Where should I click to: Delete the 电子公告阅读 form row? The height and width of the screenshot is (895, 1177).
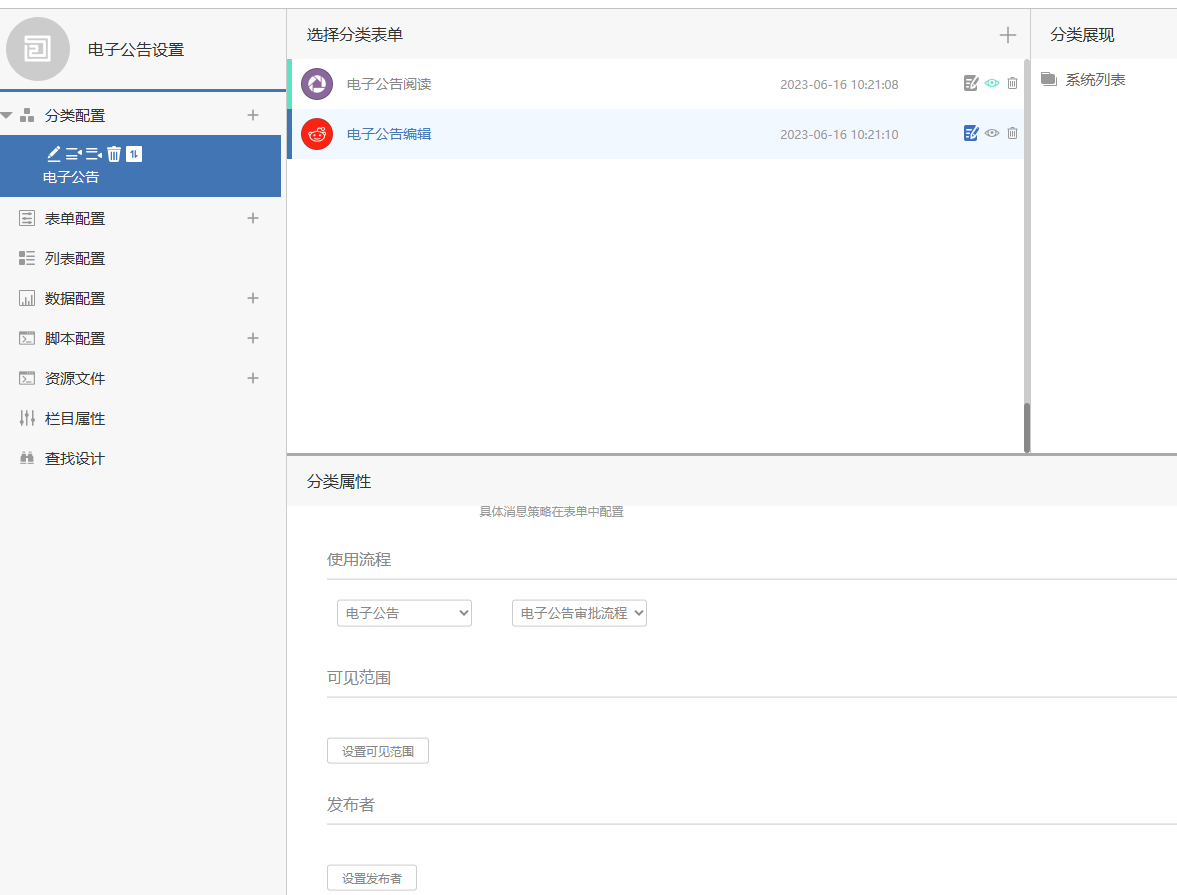1012,84
